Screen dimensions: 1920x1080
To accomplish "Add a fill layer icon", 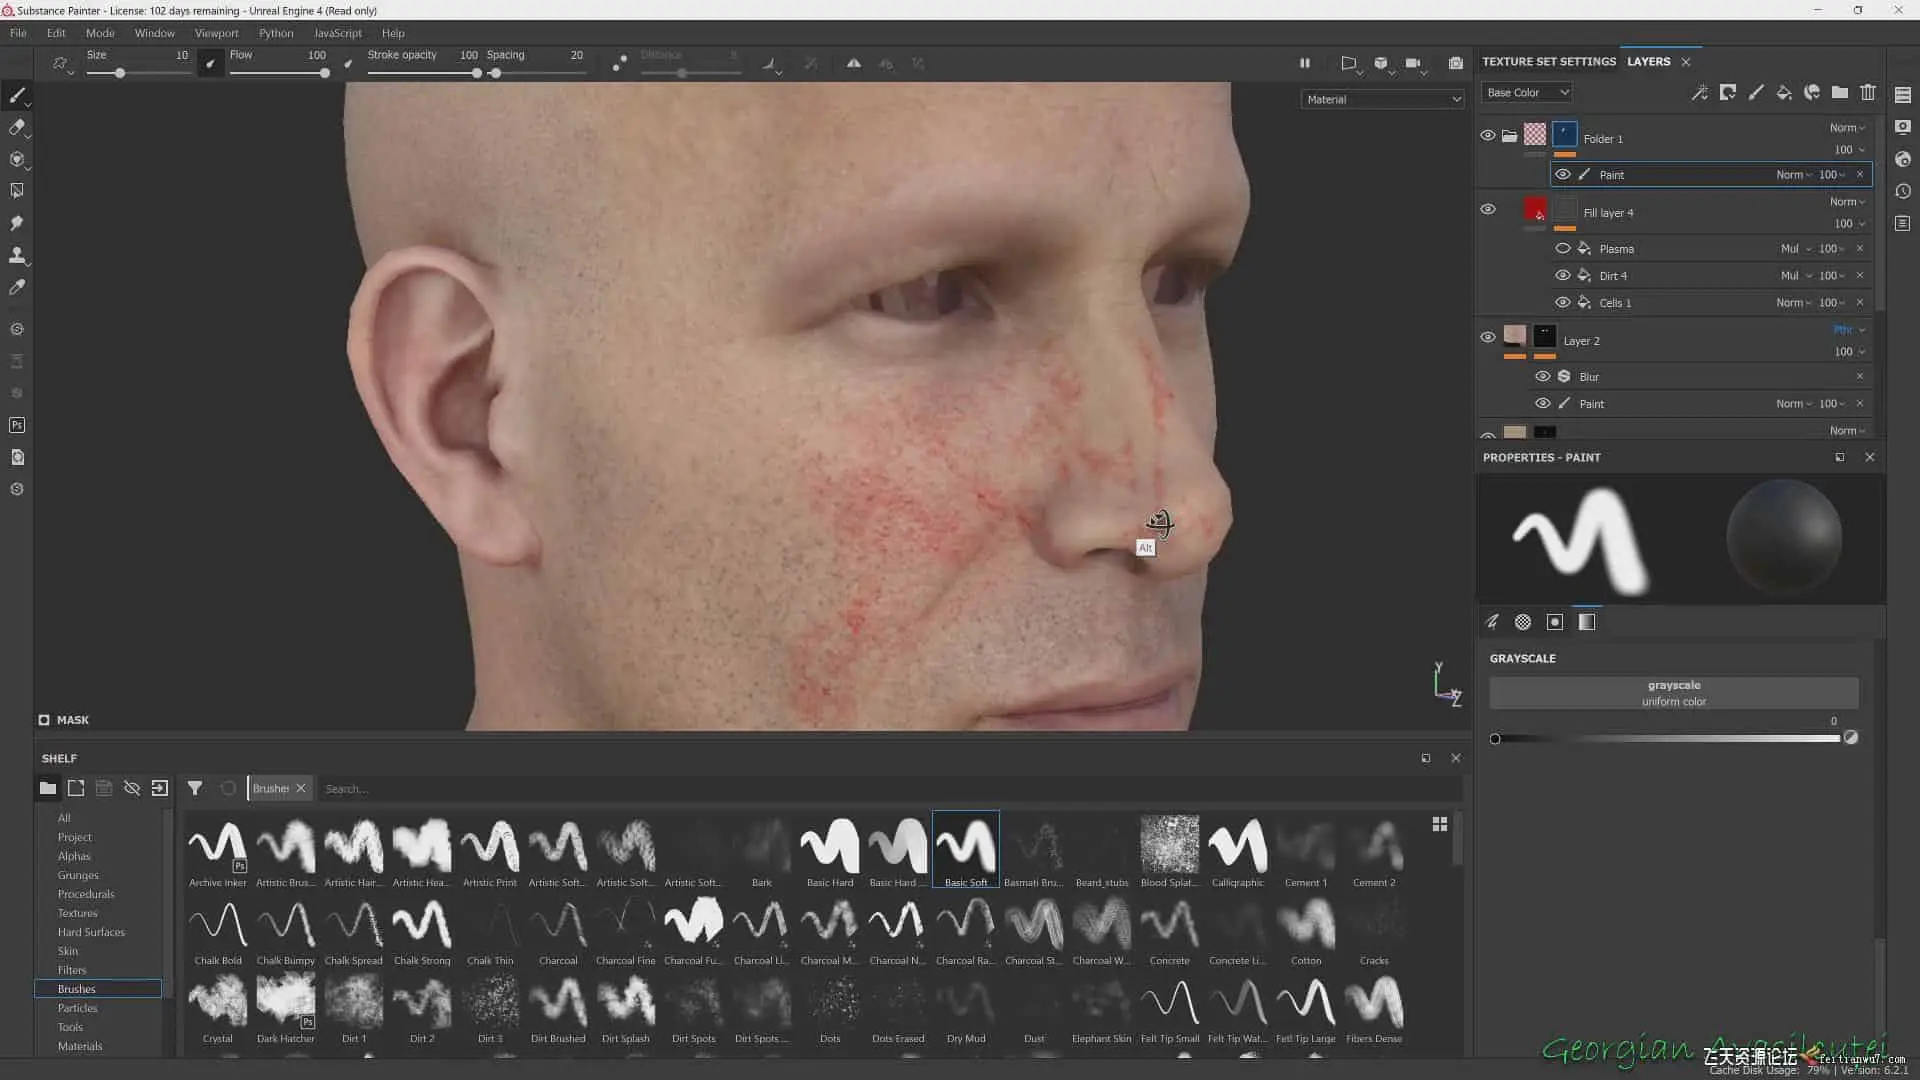I will [1784, 92].
